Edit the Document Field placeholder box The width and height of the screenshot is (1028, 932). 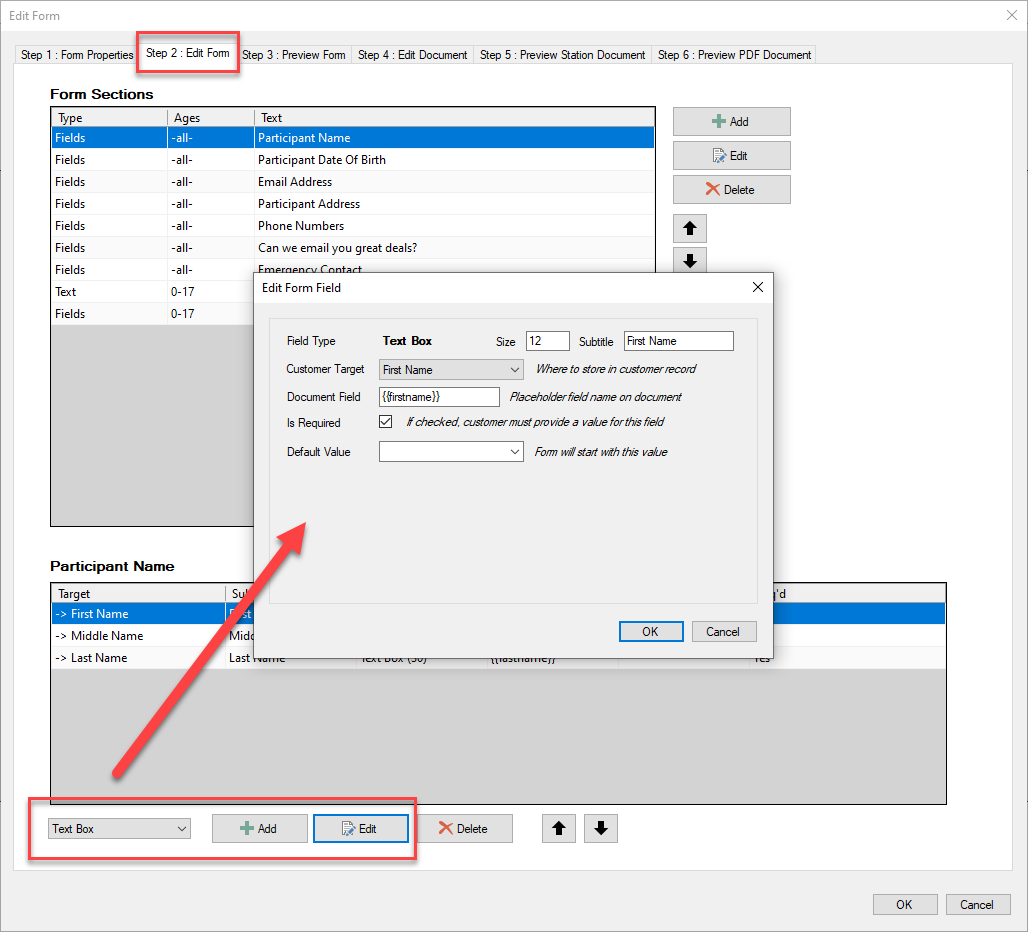(439, 397)
